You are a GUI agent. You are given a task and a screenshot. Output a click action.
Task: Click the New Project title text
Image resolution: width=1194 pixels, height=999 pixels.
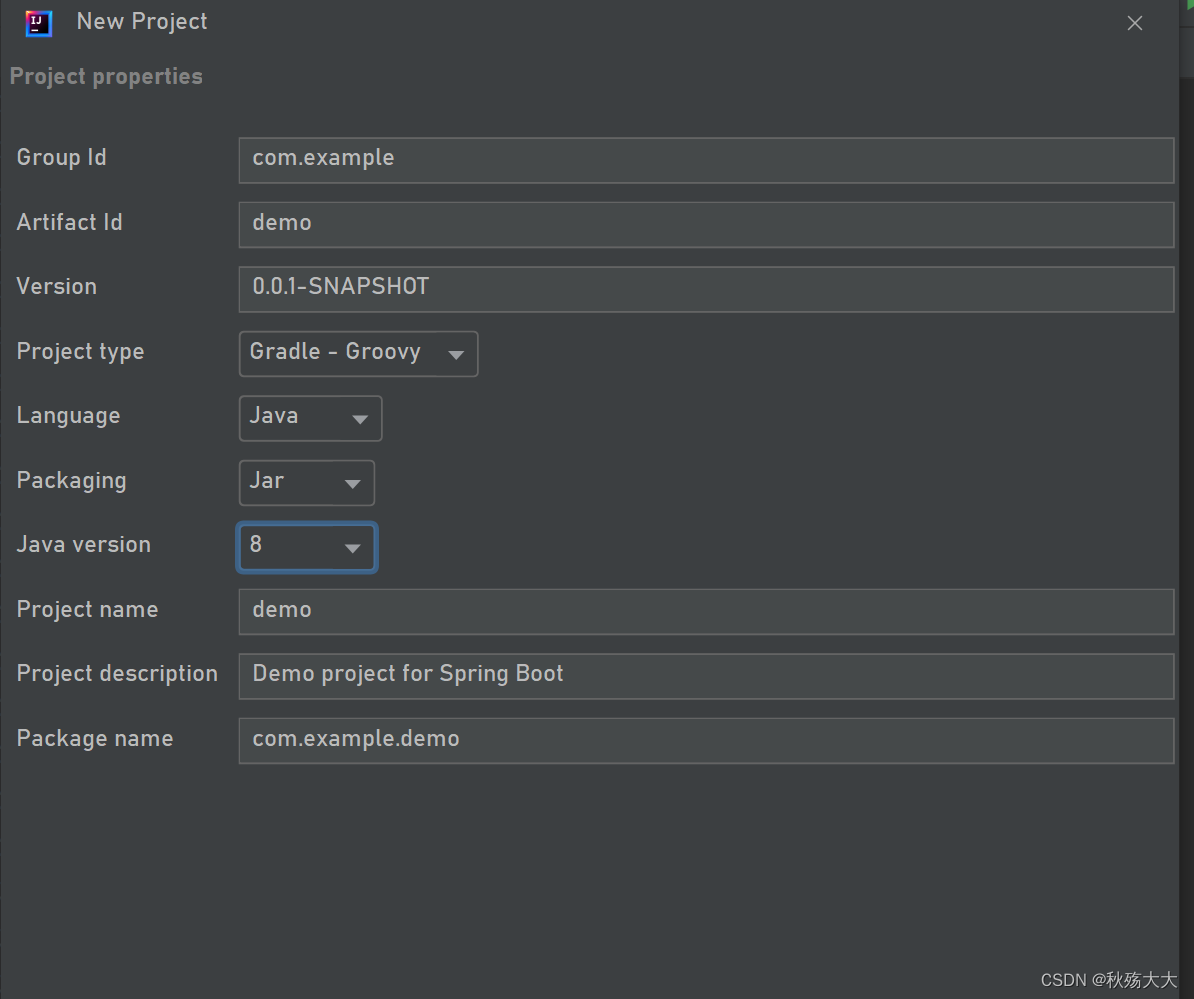coord(141,21)
